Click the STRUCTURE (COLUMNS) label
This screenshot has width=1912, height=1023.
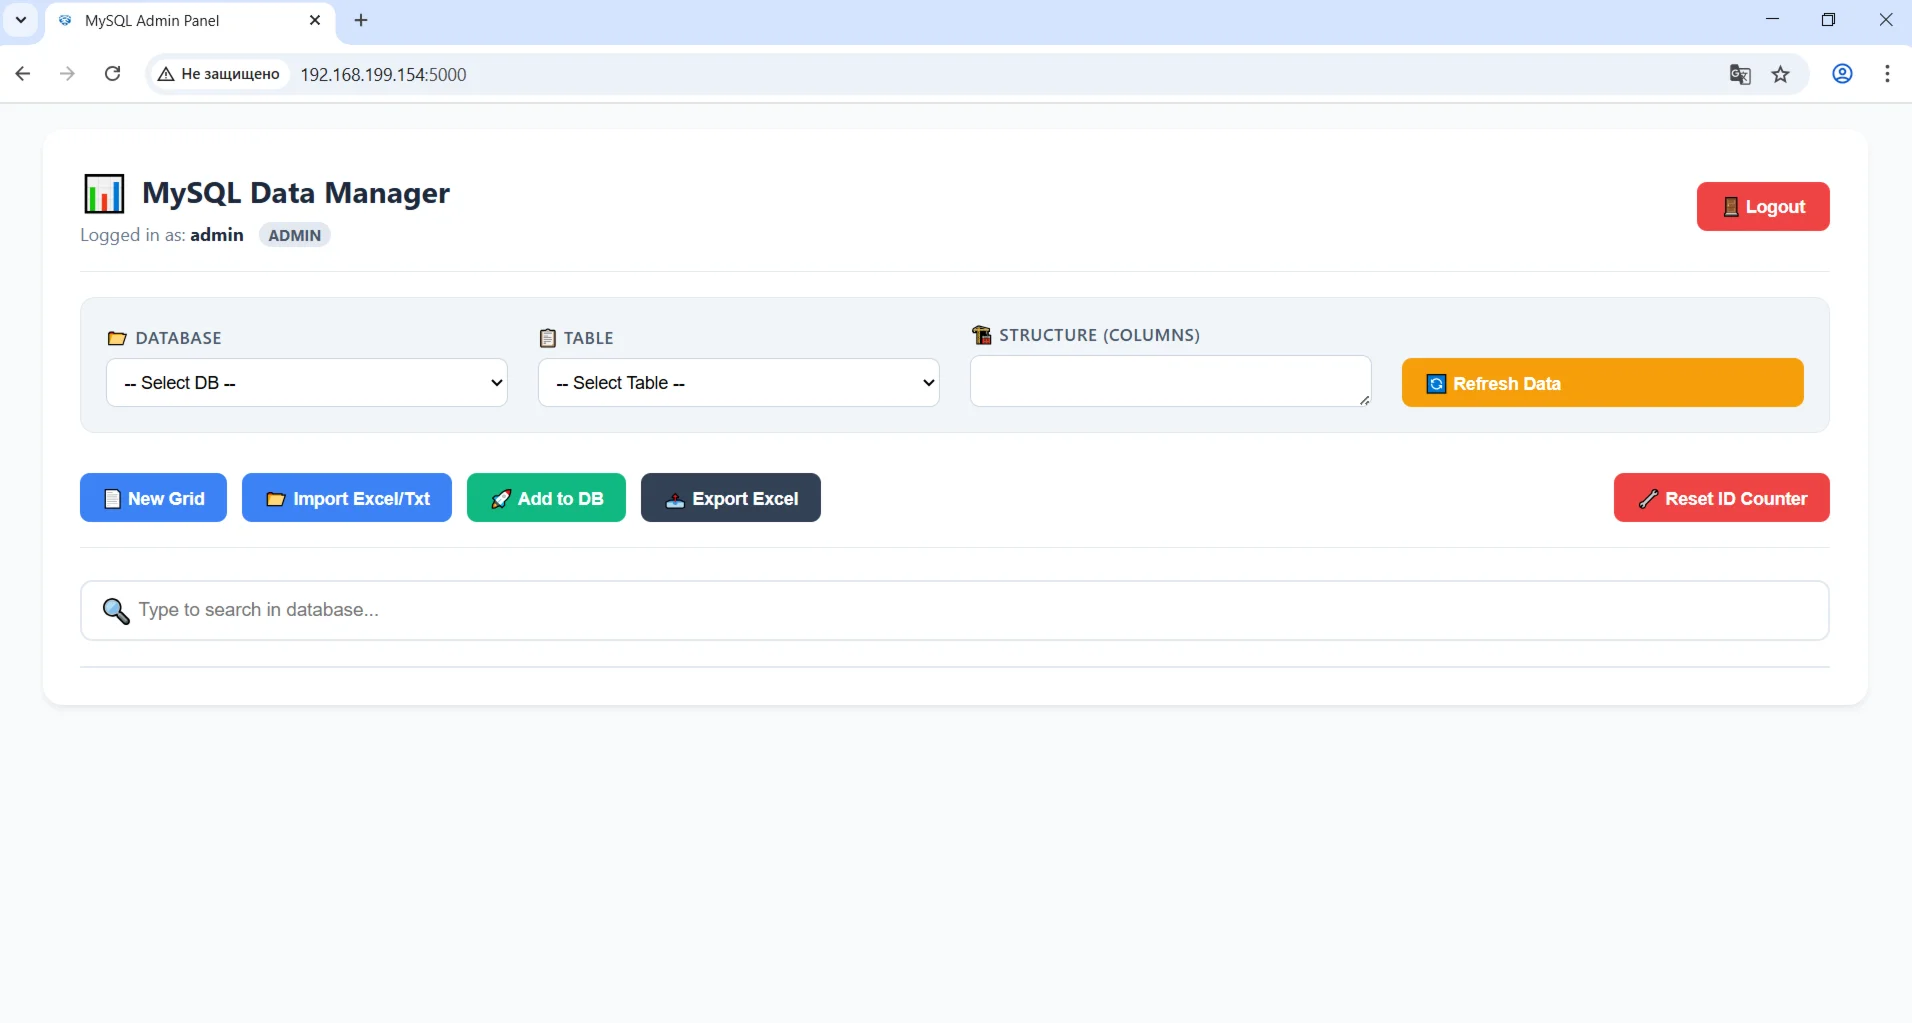(1100, 335)
